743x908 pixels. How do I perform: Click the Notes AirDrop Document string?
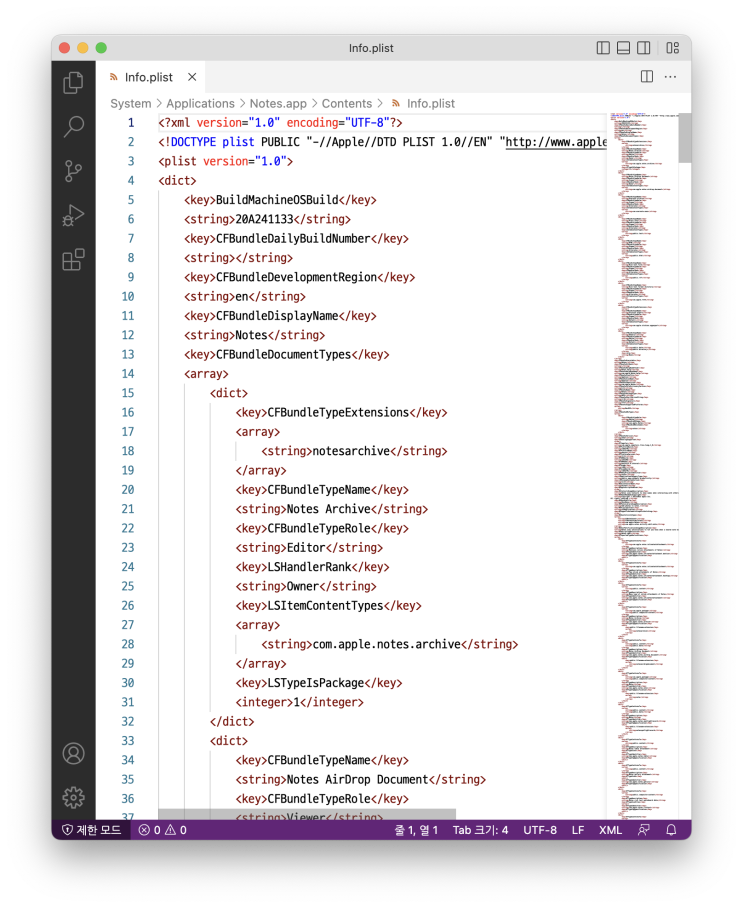point(357,779)
